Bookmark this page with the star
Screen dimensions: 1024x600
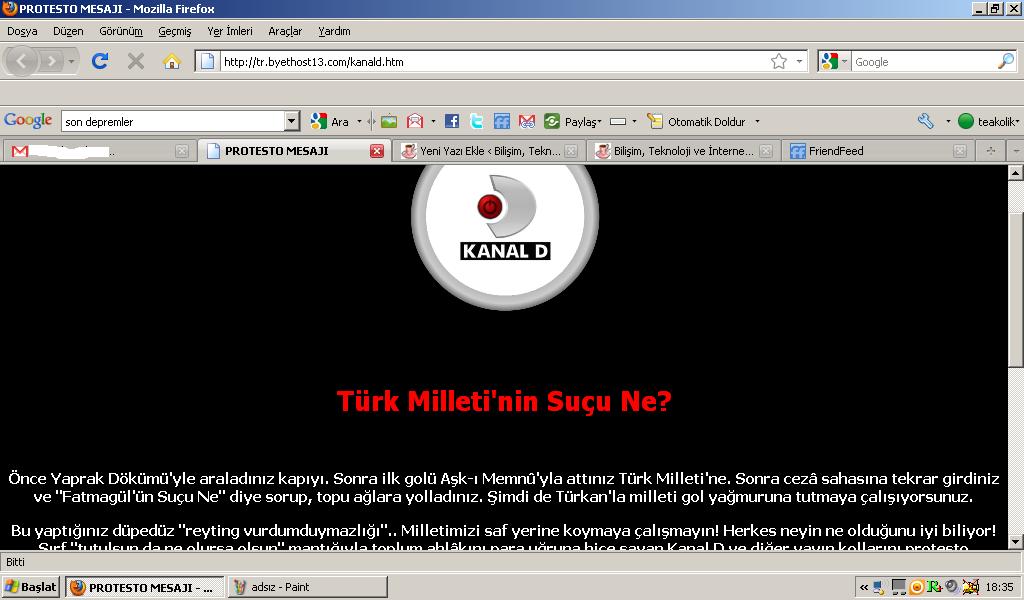tap(778, 61)
